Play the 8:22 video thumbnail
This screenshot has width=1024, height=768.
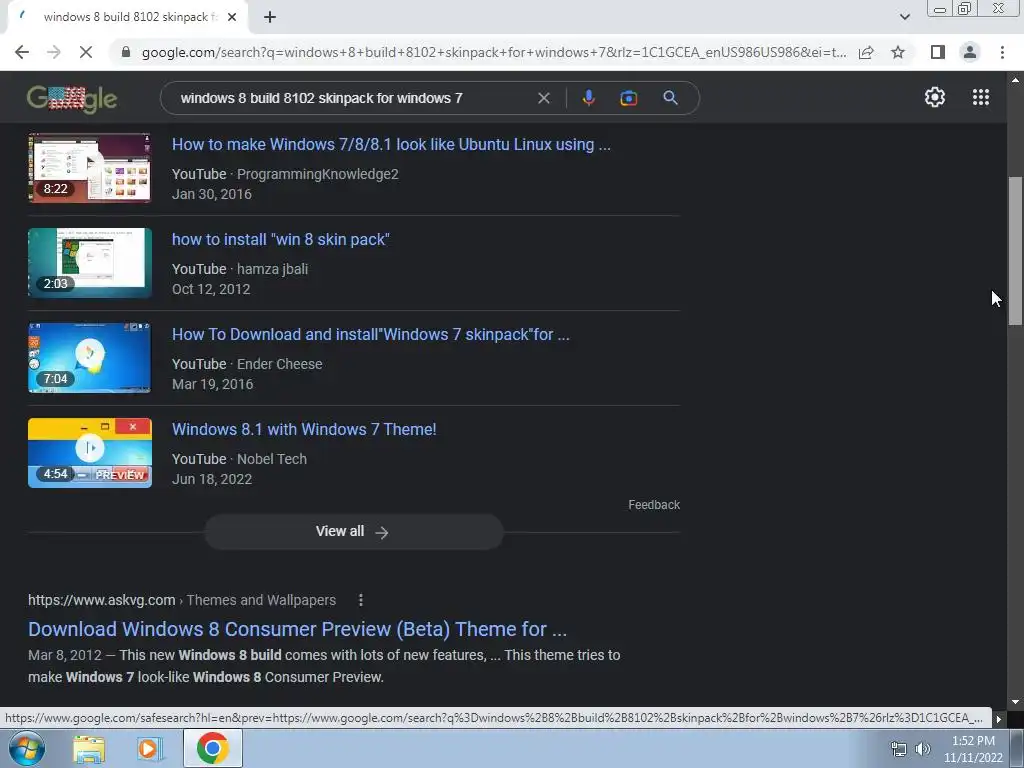(x=89, y=168)
